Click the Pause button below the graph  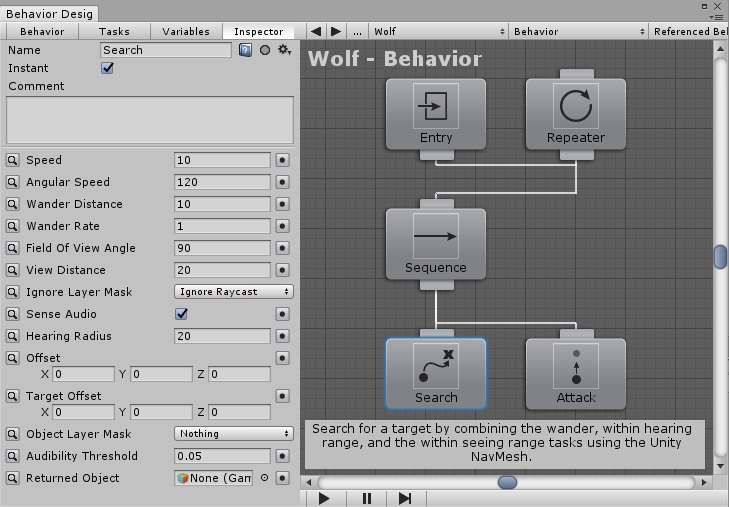pyautogui.click(x=366, y=499)
